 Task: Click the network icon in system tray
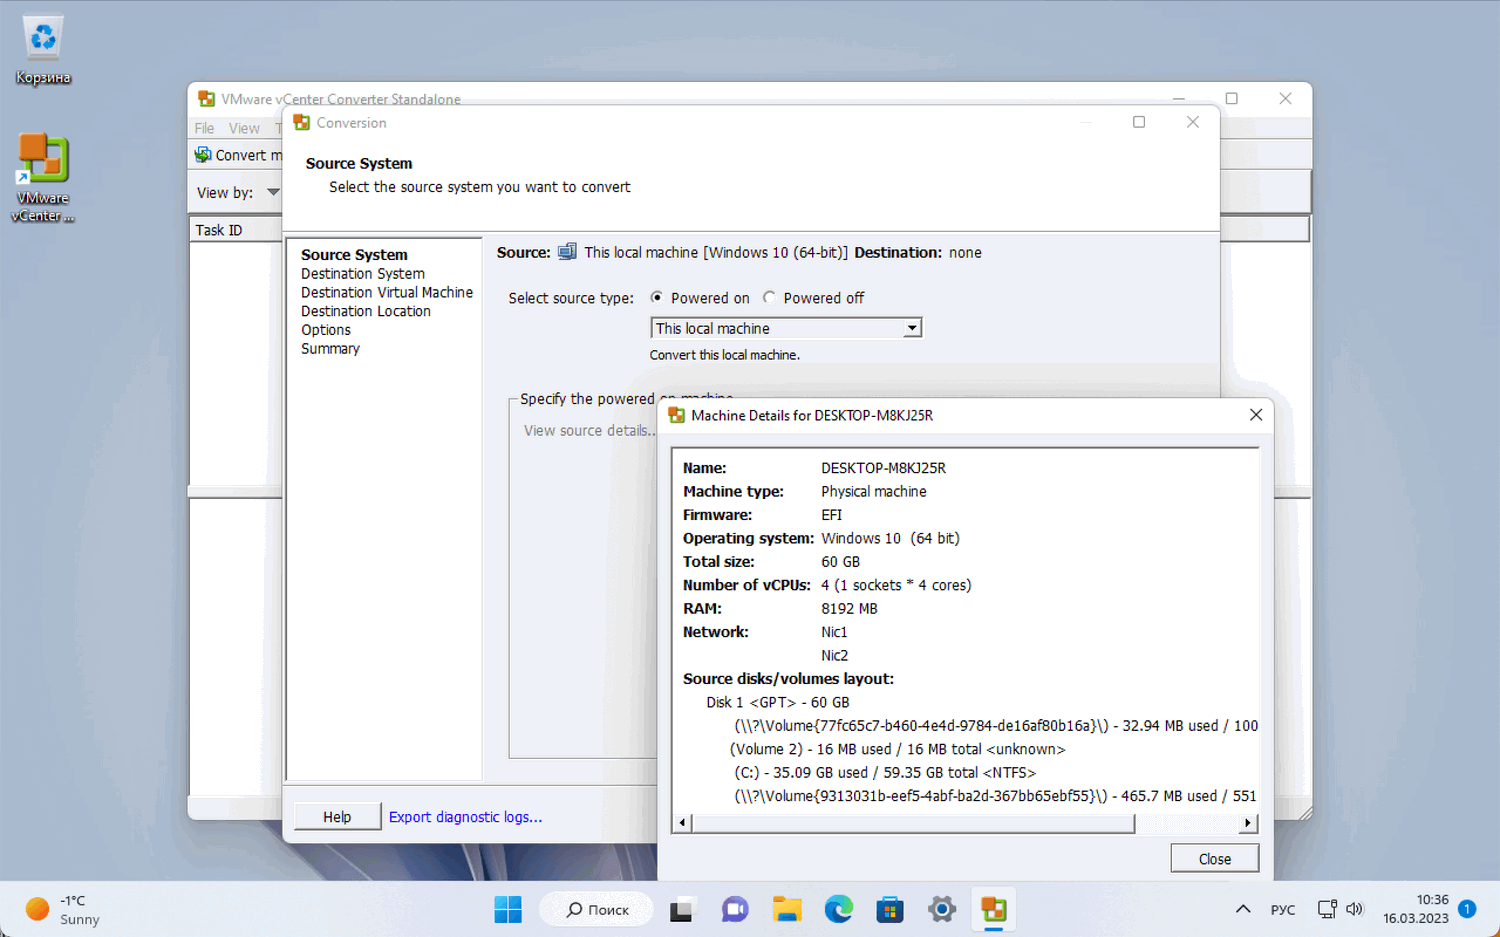click(1327, 909)
